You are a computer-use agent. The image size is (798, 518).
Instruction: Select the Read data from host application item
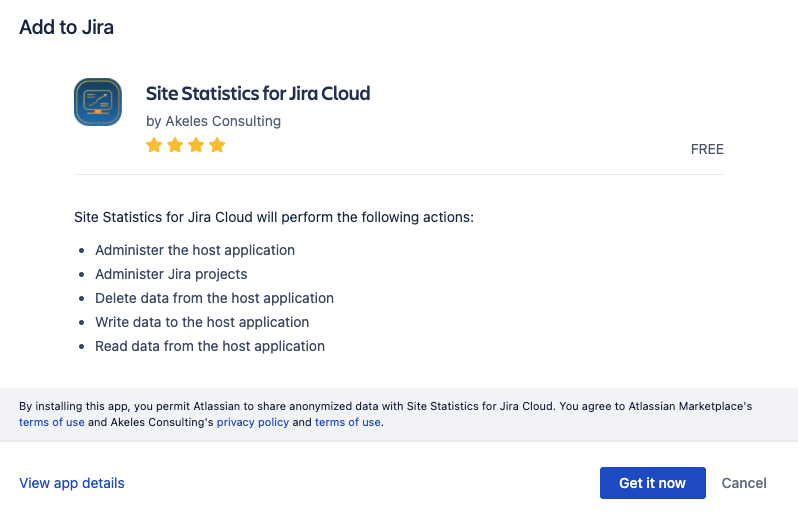(210, 346)
